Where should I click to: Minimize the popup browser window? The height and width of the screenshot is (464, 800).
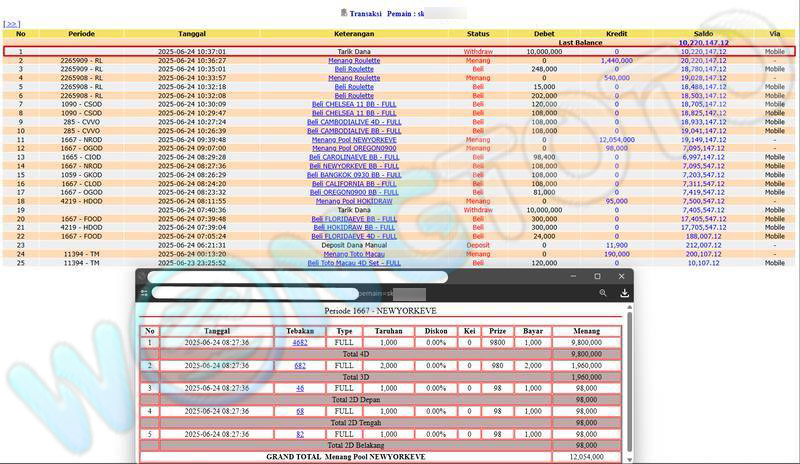click(574, 276)
